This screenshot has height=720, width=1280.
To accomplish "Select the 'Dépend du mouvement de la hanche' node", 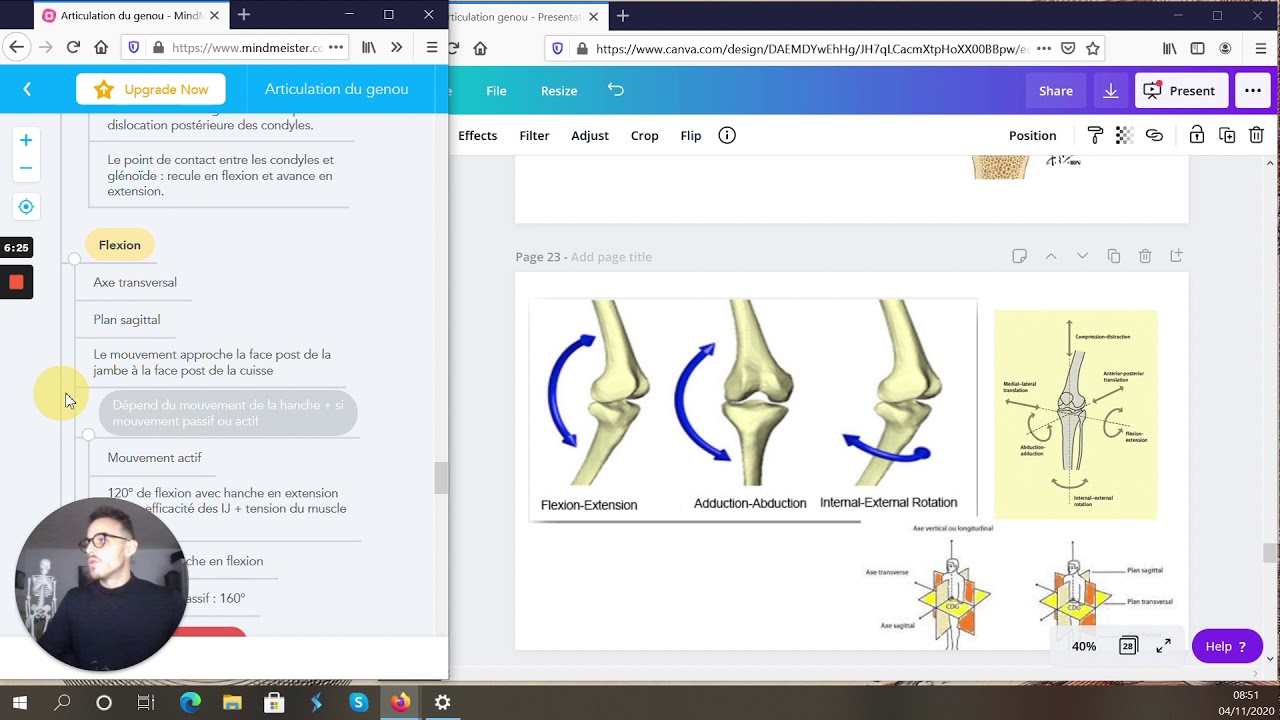I will coord(228,413).
